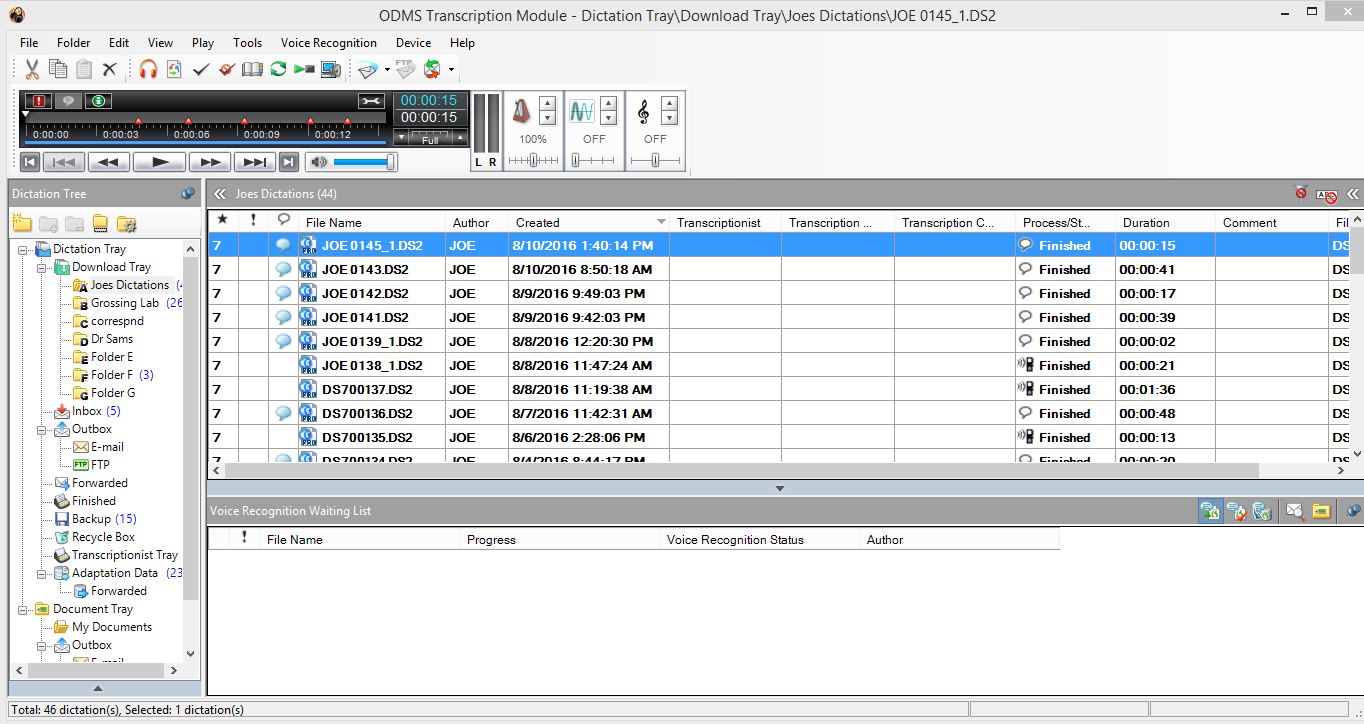
Task: Open the Tools menu
Action: tap(247, 43)
